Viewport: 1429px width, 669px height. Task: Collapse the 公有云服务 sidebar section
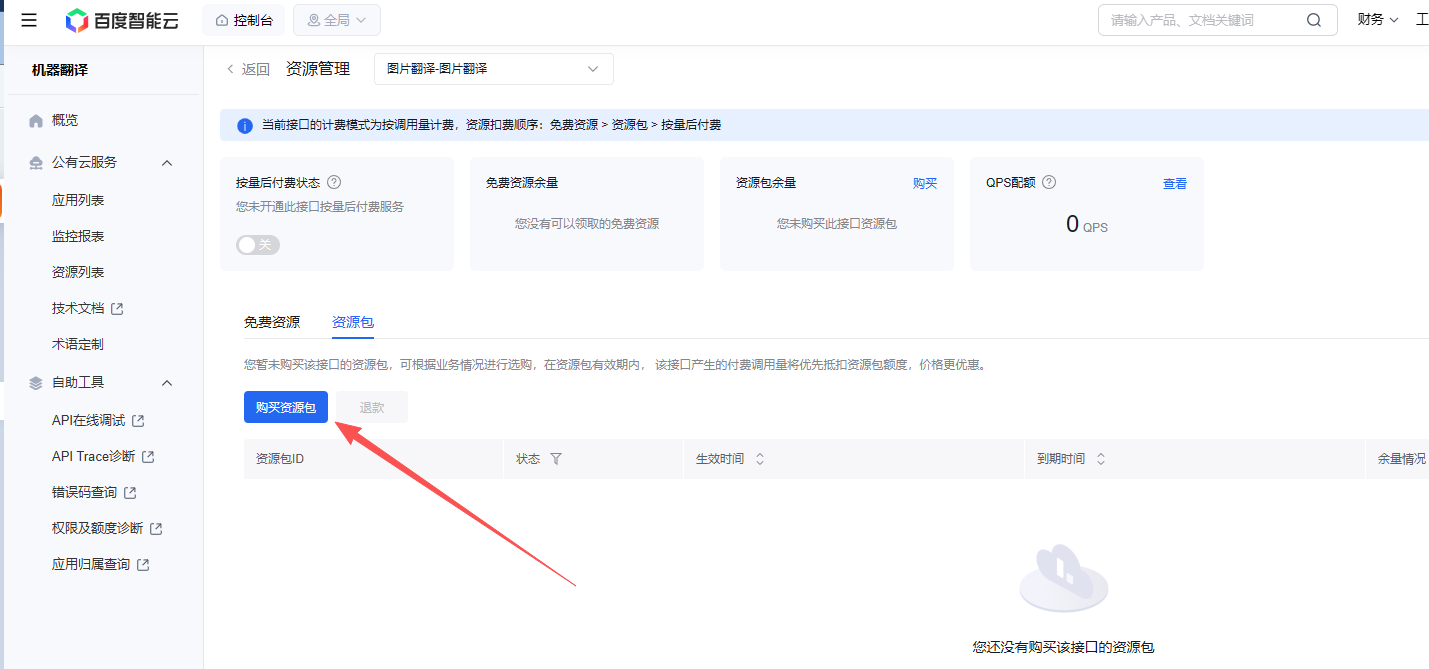coord(167,163)
